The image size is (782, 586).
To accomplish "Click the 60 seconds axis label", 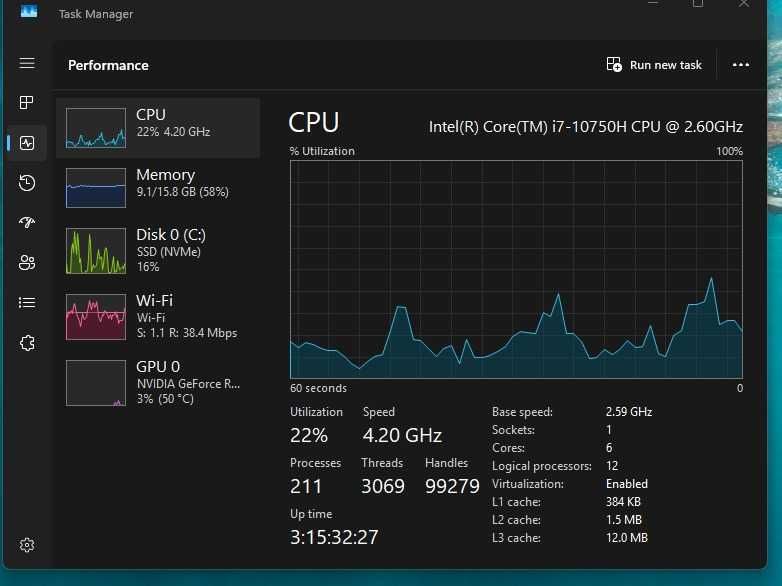I will coord(318,388).
